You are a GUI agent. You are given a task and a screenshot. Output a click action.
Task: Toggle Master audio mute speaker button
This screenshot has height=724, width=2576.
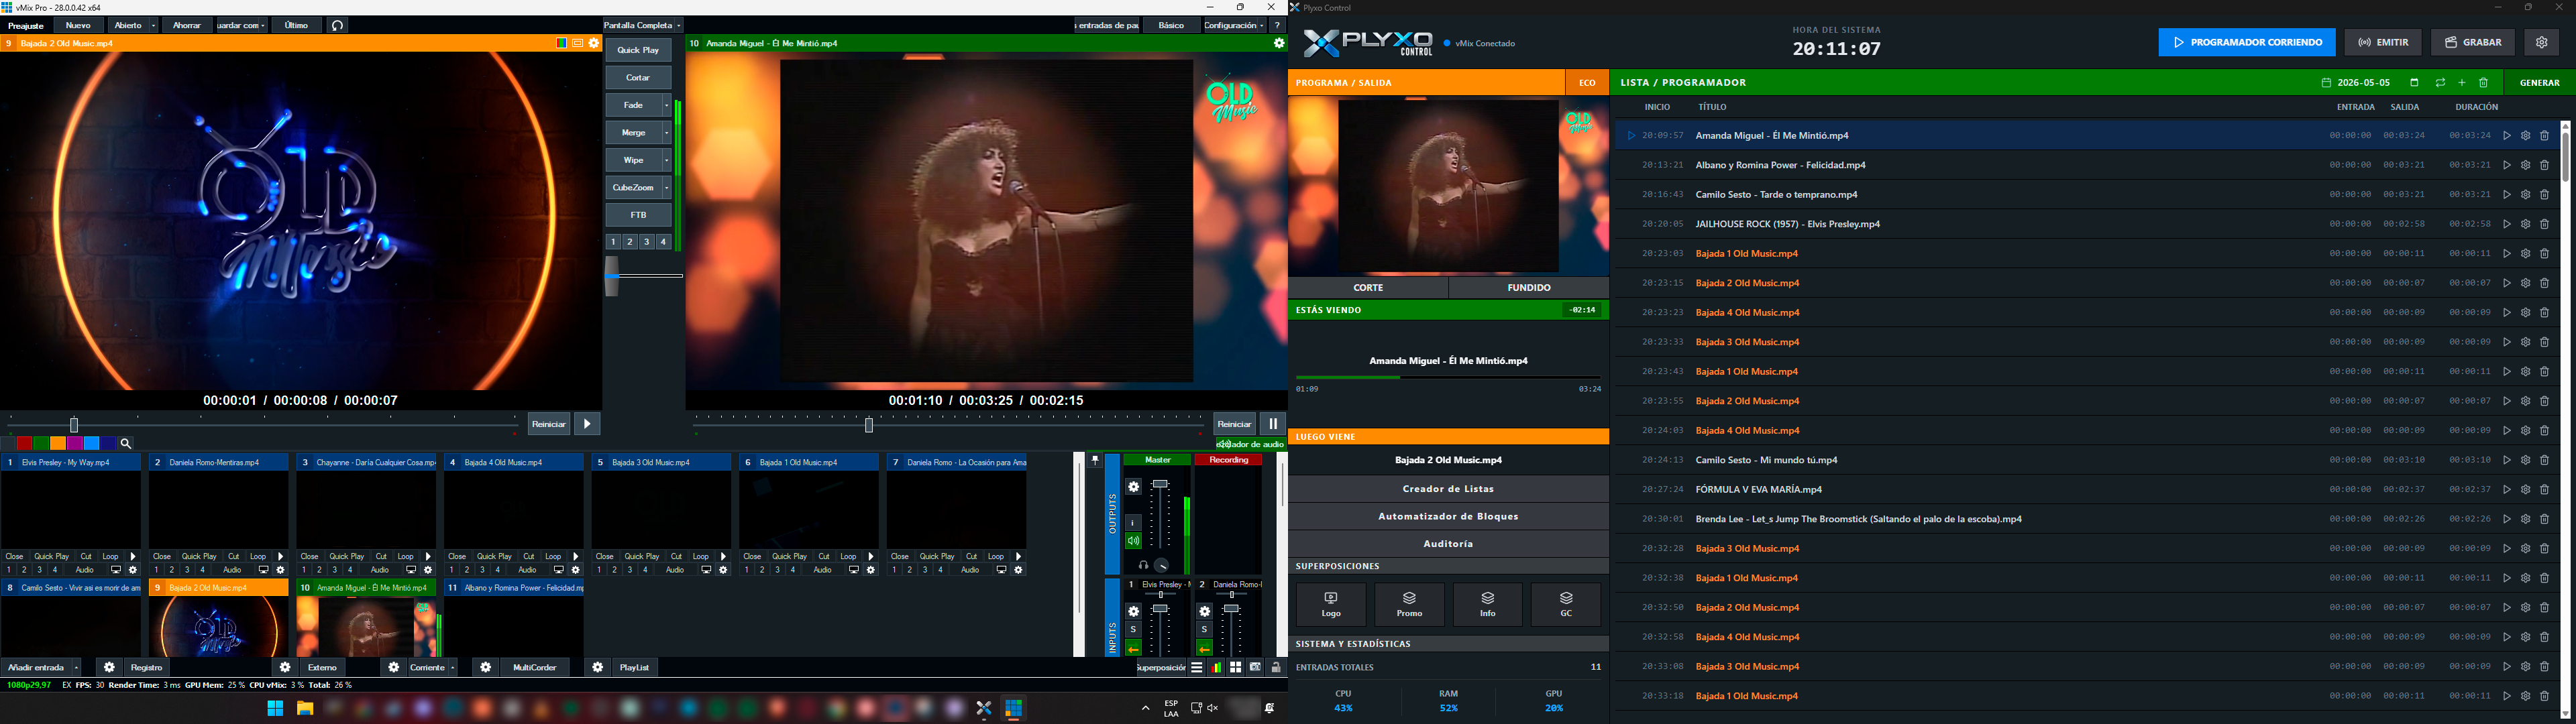point(1133,541)
